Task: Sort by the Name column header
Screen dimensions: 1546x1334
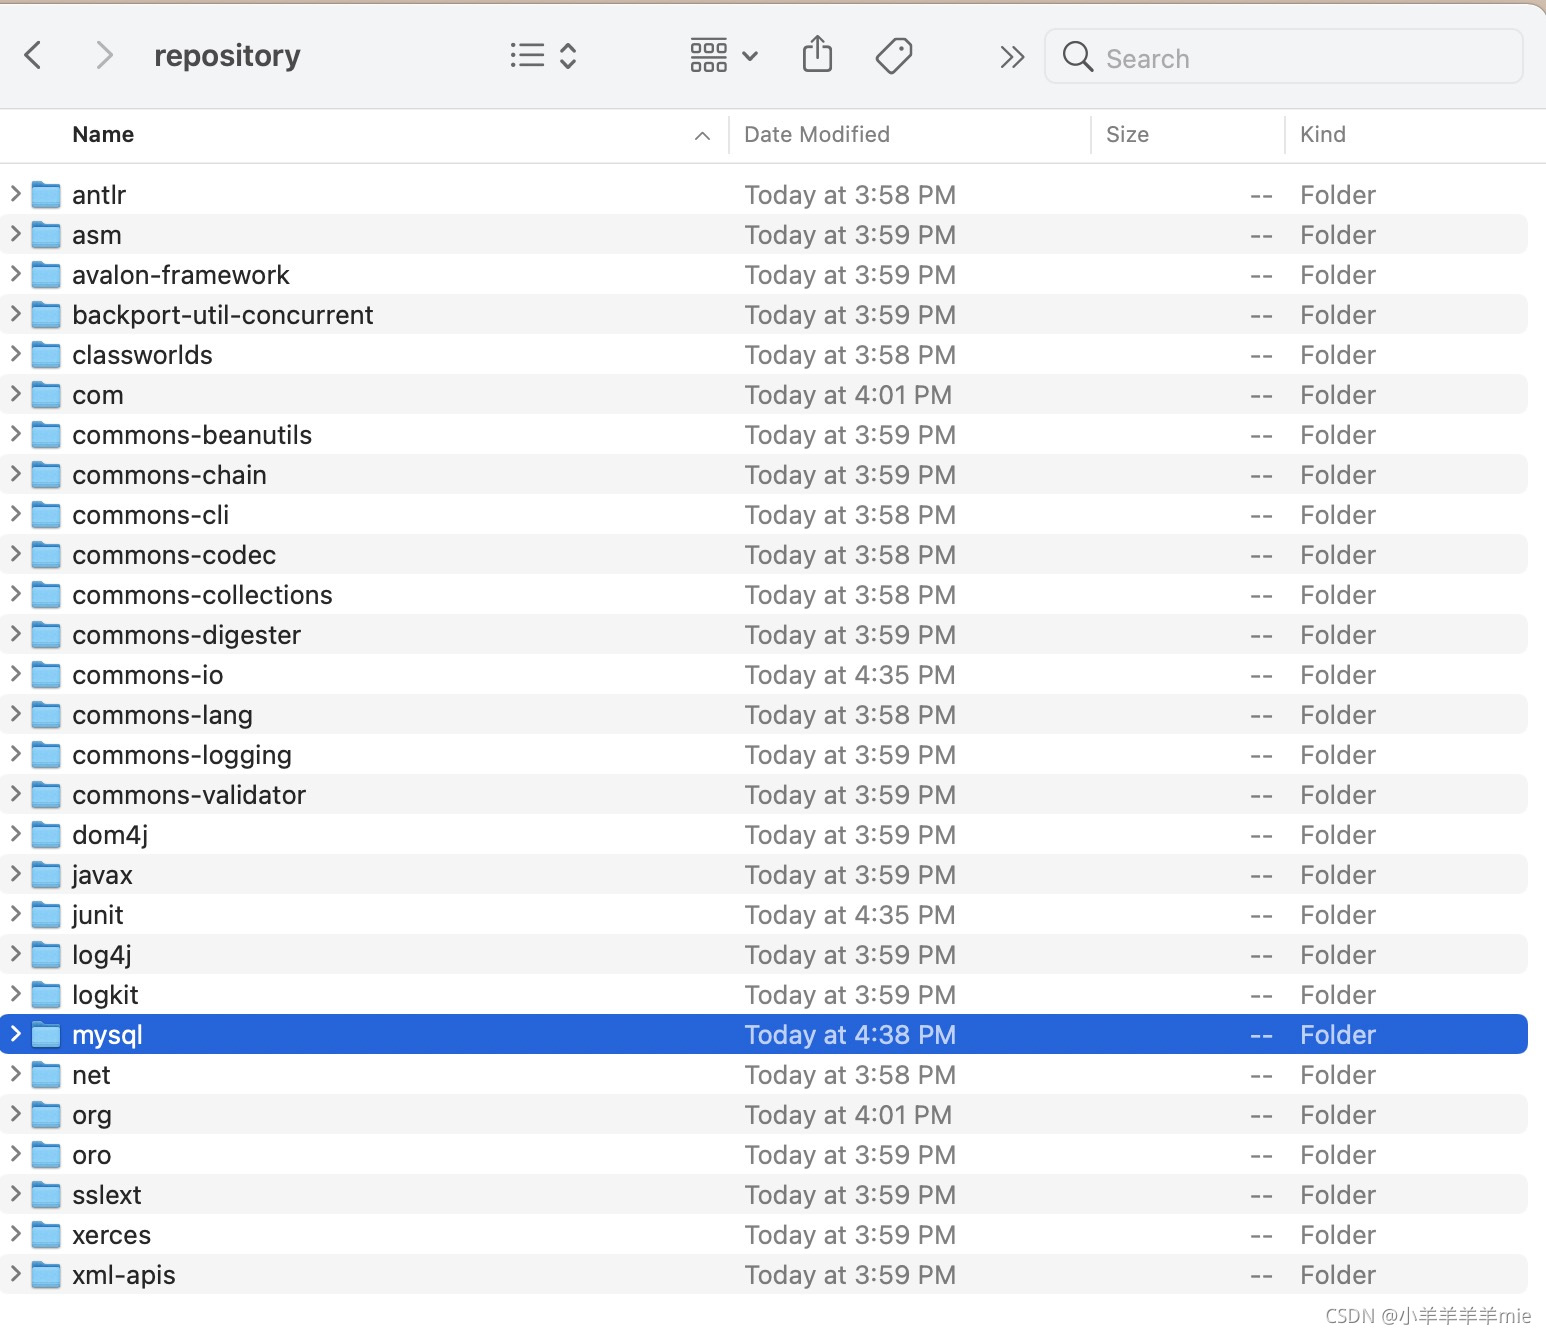Action: [103, 134]
